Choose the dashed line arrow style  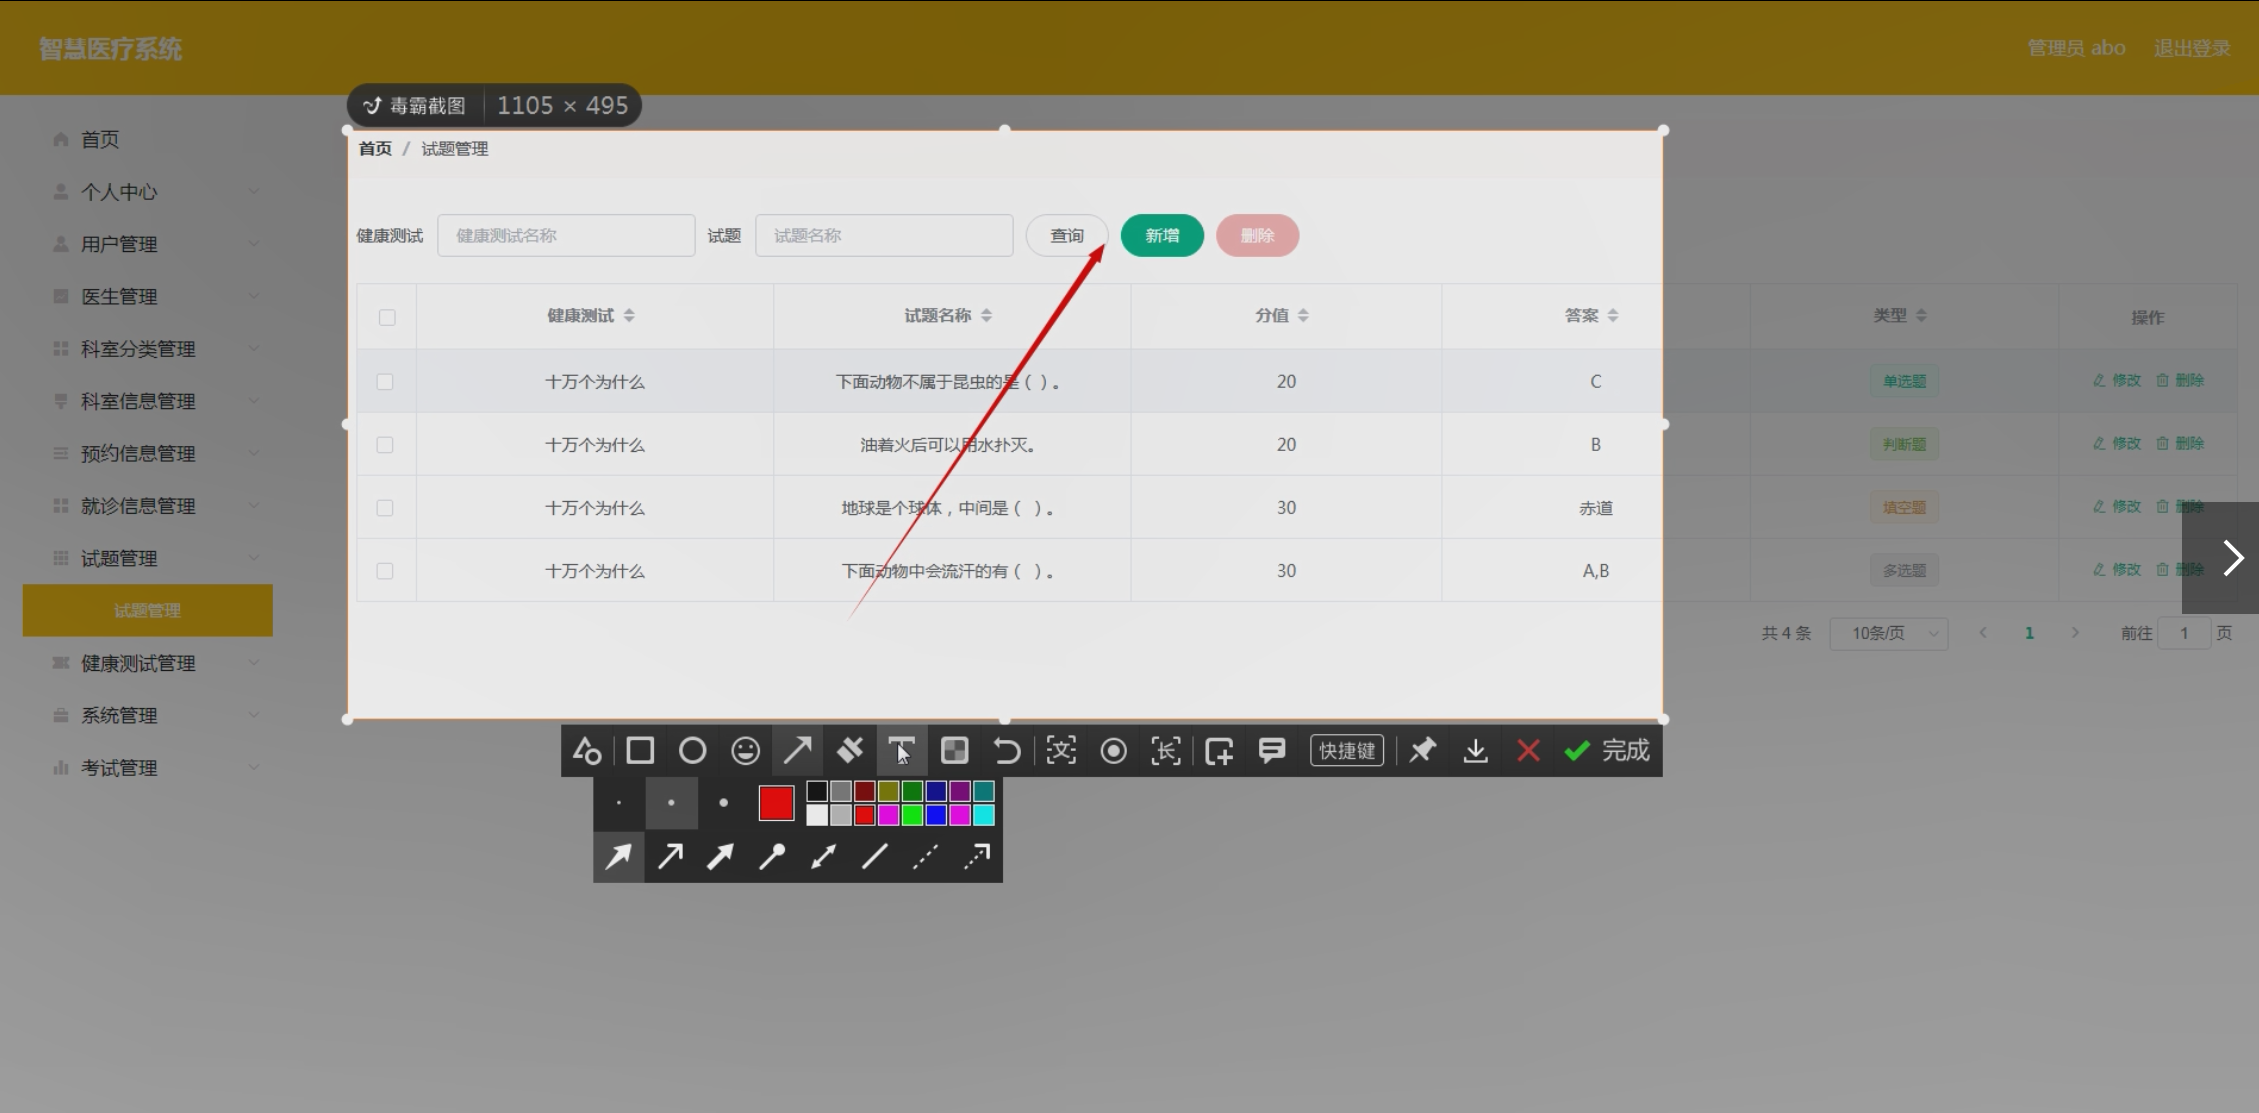pos(925,856)
